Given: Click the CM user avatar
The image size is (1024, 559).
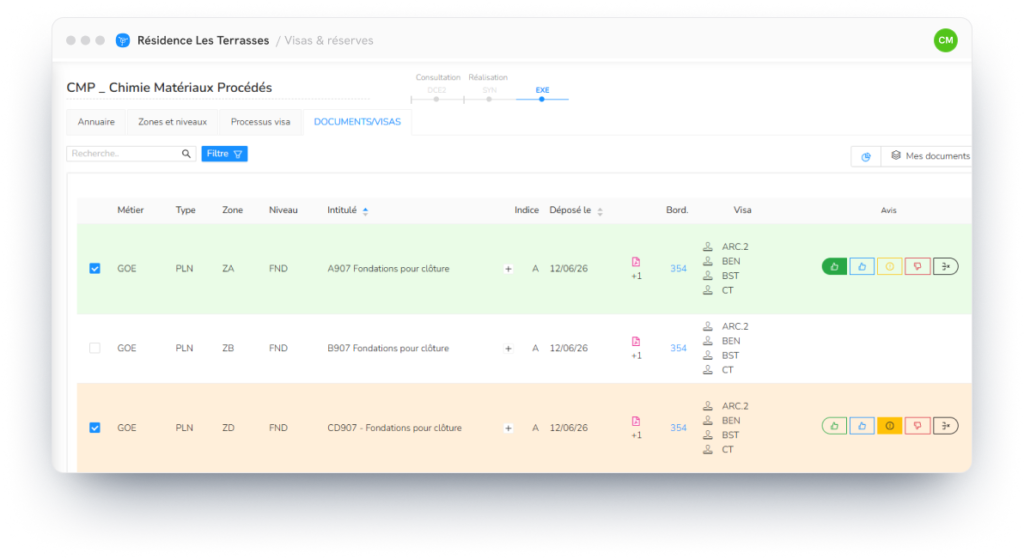Looking at the screenshot, I should click(x=945, y=40).
